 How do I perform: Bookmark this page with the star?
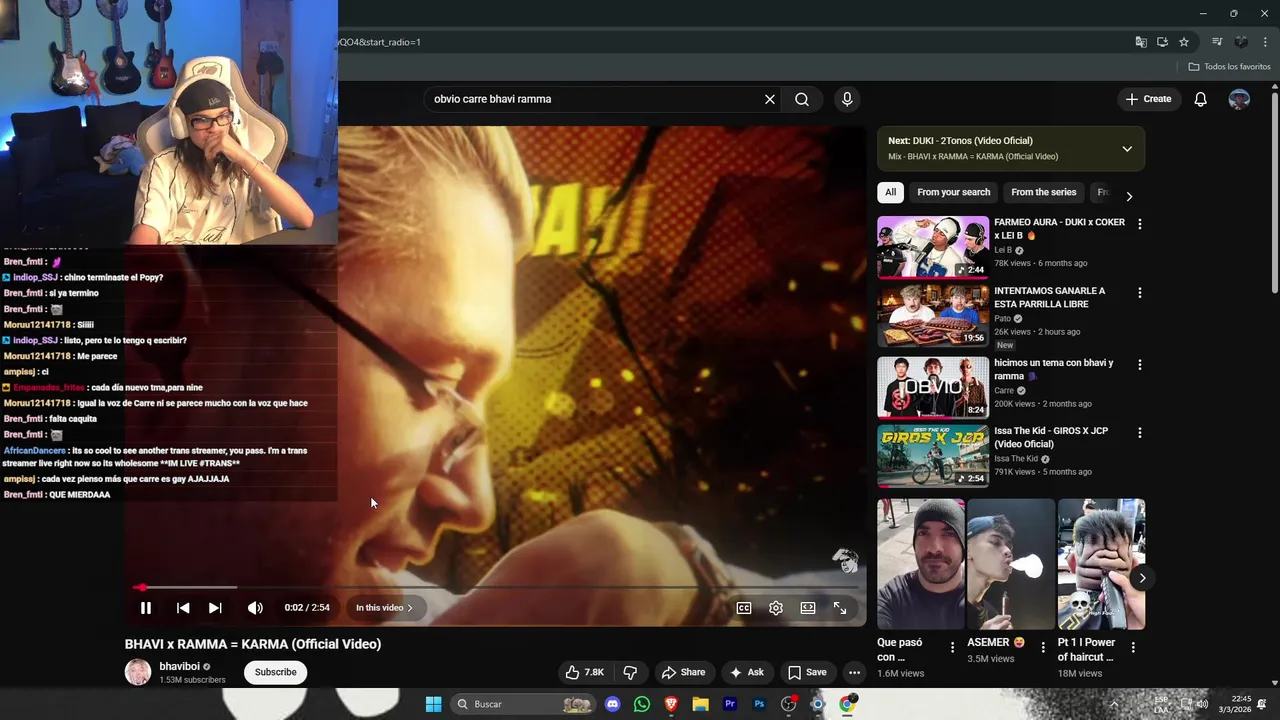1184,42
